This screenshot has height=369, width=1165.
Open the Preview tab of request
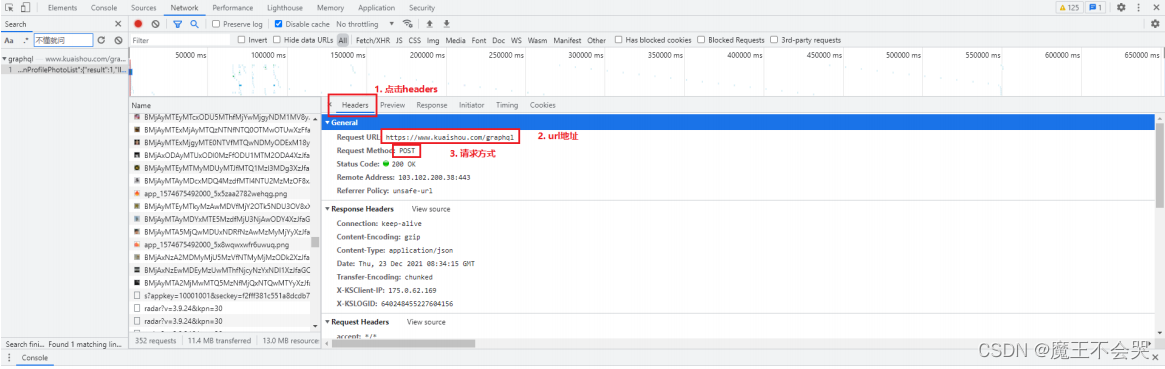pos(392,105)
